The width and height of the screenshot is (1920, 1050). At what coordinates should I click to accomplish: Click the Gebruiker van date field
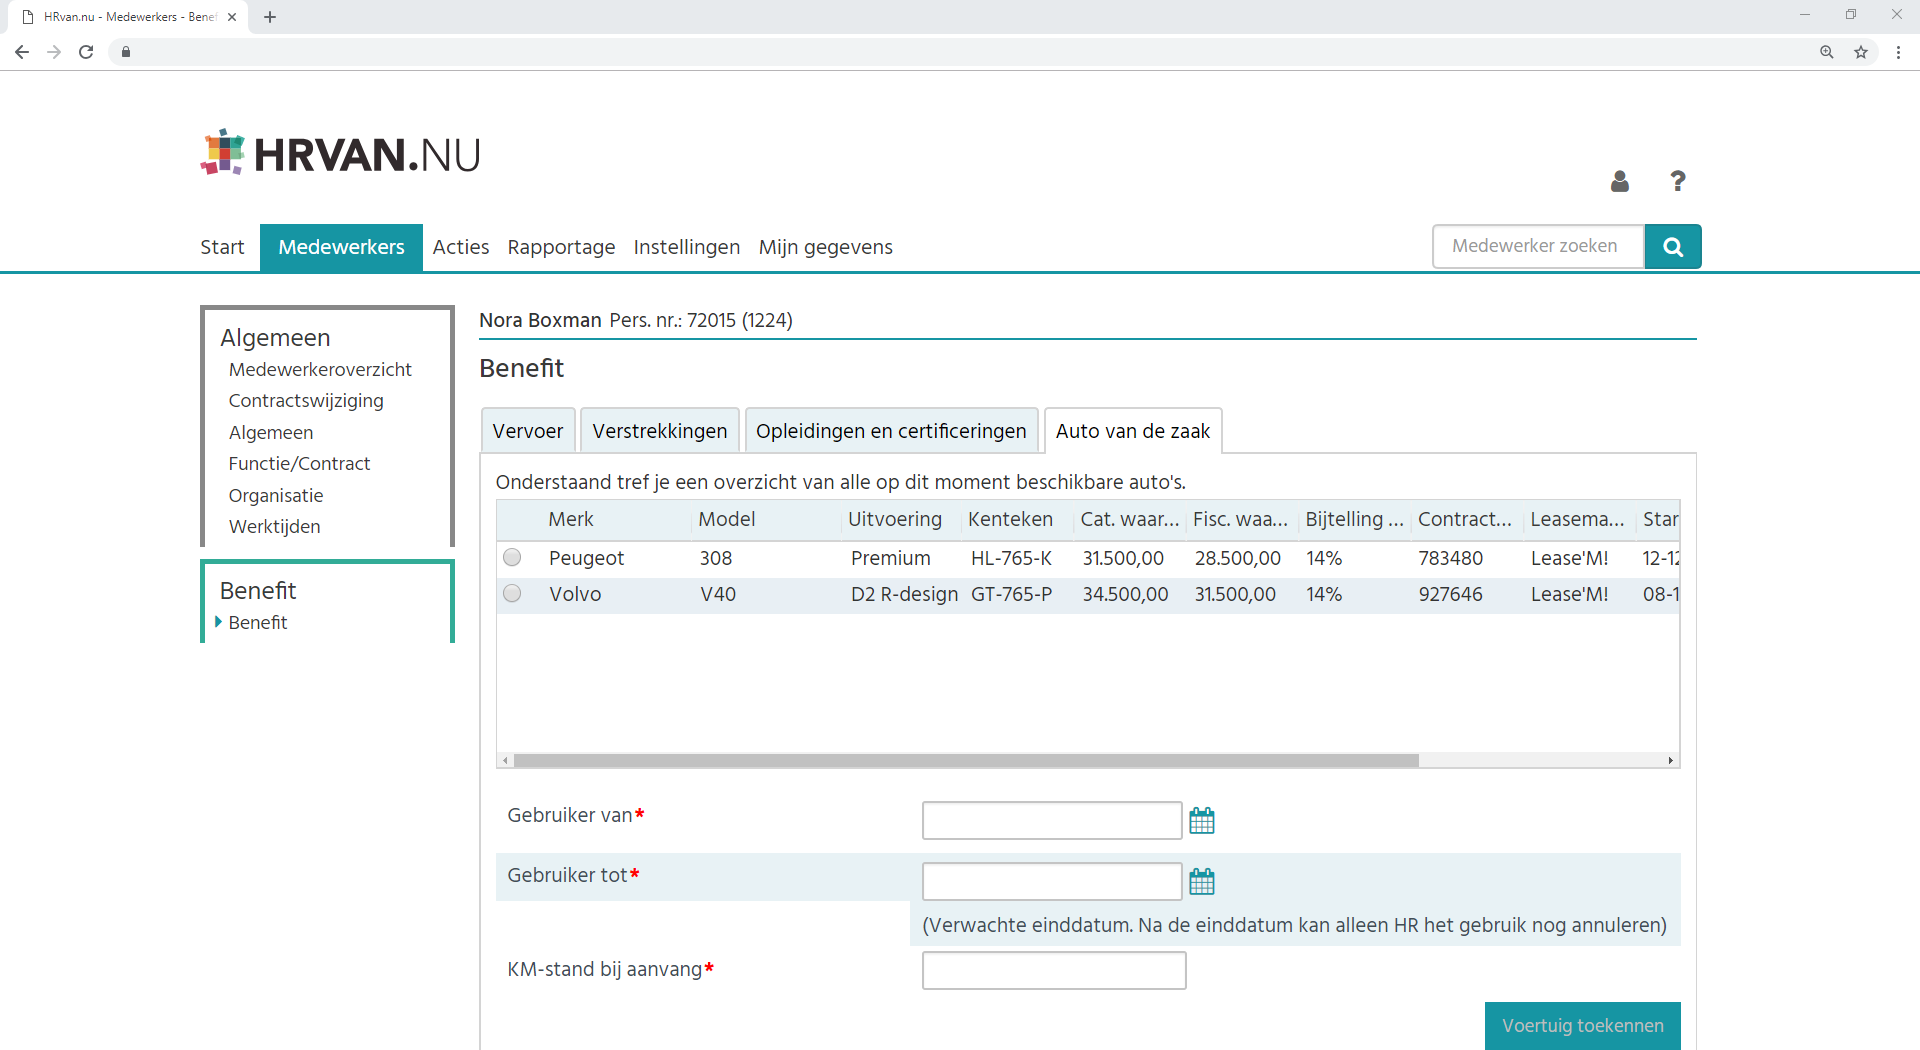[x=1052, y=821]
